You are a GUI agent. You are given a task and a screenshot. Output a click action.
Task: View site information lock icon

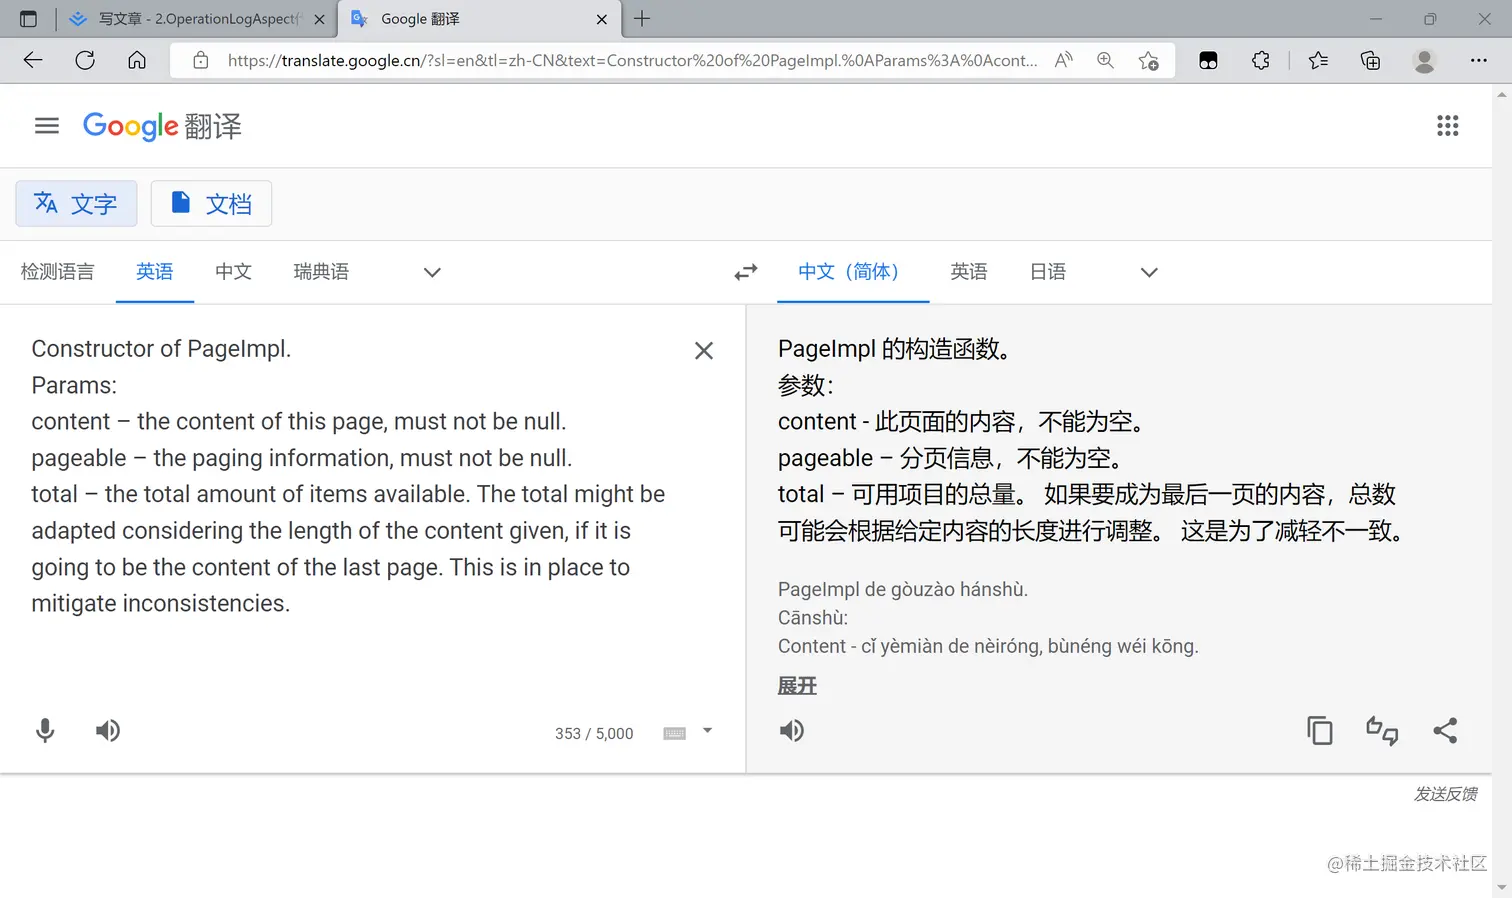[201, 60]
